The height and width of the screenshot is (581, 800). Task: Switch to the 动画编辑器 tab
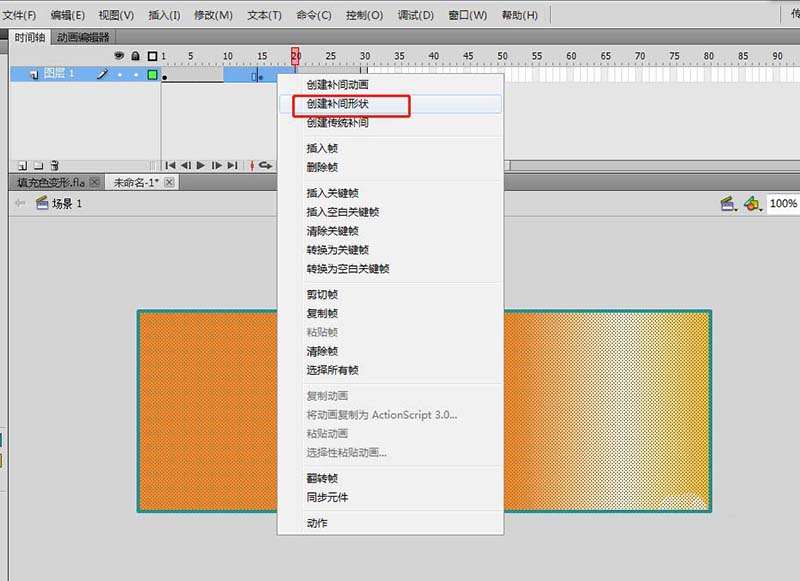(83, 37)
